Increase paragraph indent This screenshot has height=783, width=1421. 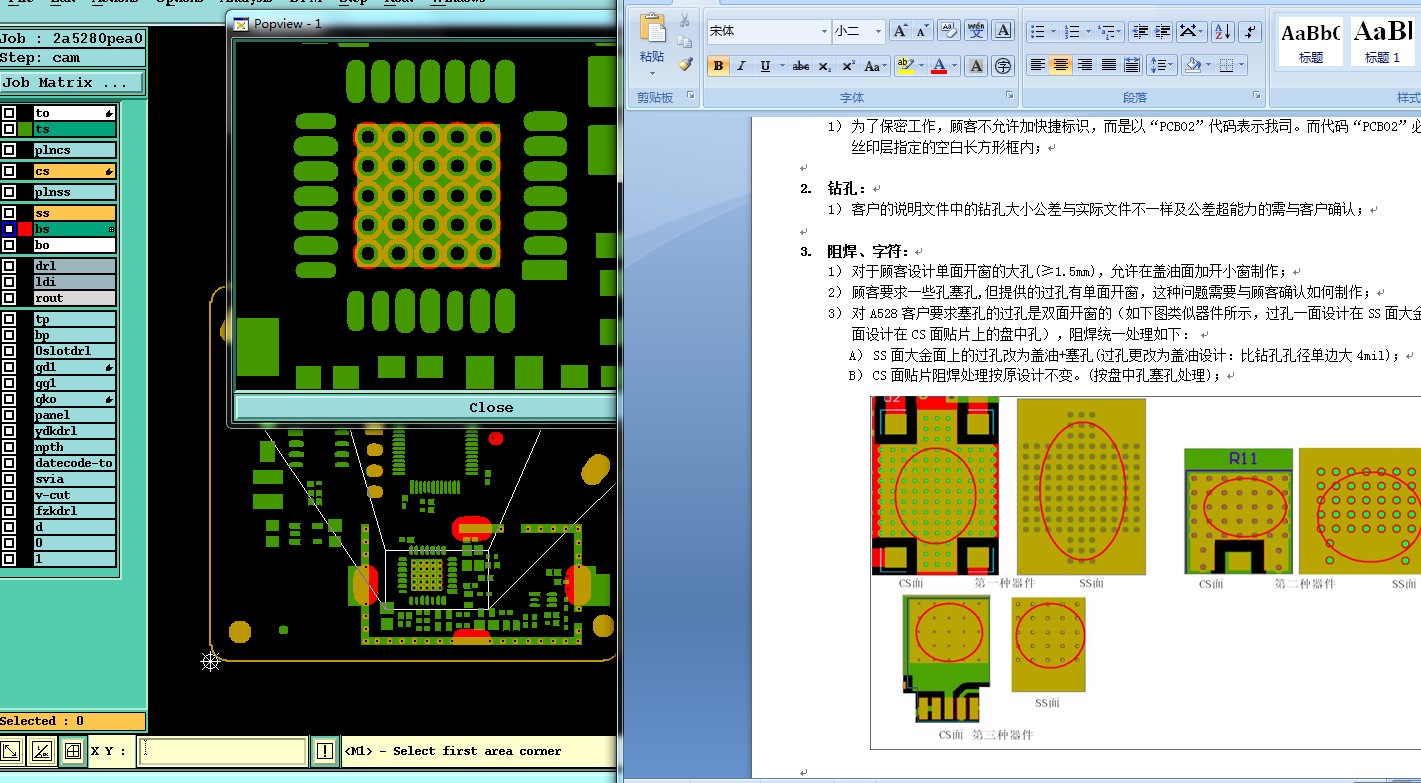[x=1162, y=31]
